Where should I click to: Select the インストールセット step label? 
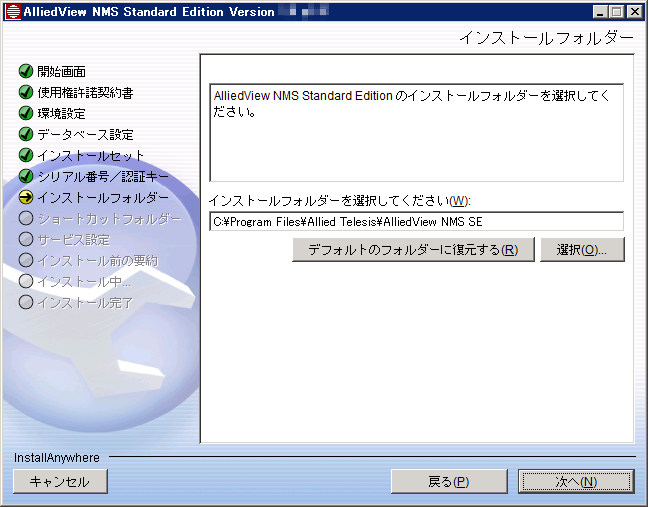[91, 156]
